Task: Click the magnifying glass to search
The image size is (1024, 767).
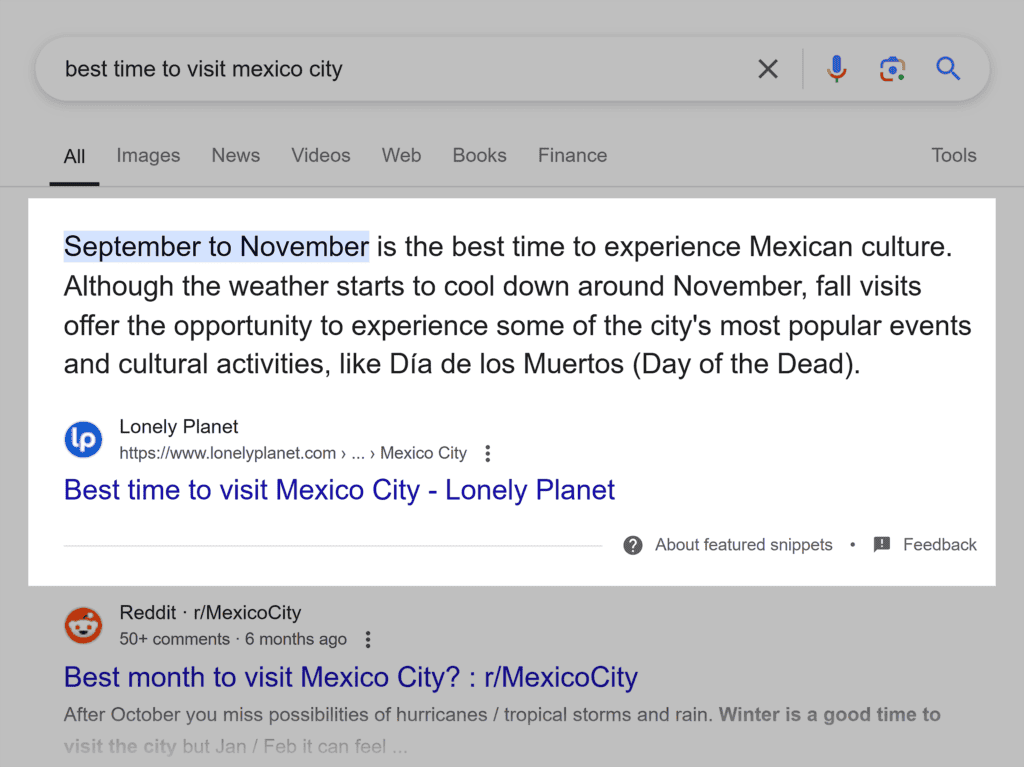Action: [947, 68]
